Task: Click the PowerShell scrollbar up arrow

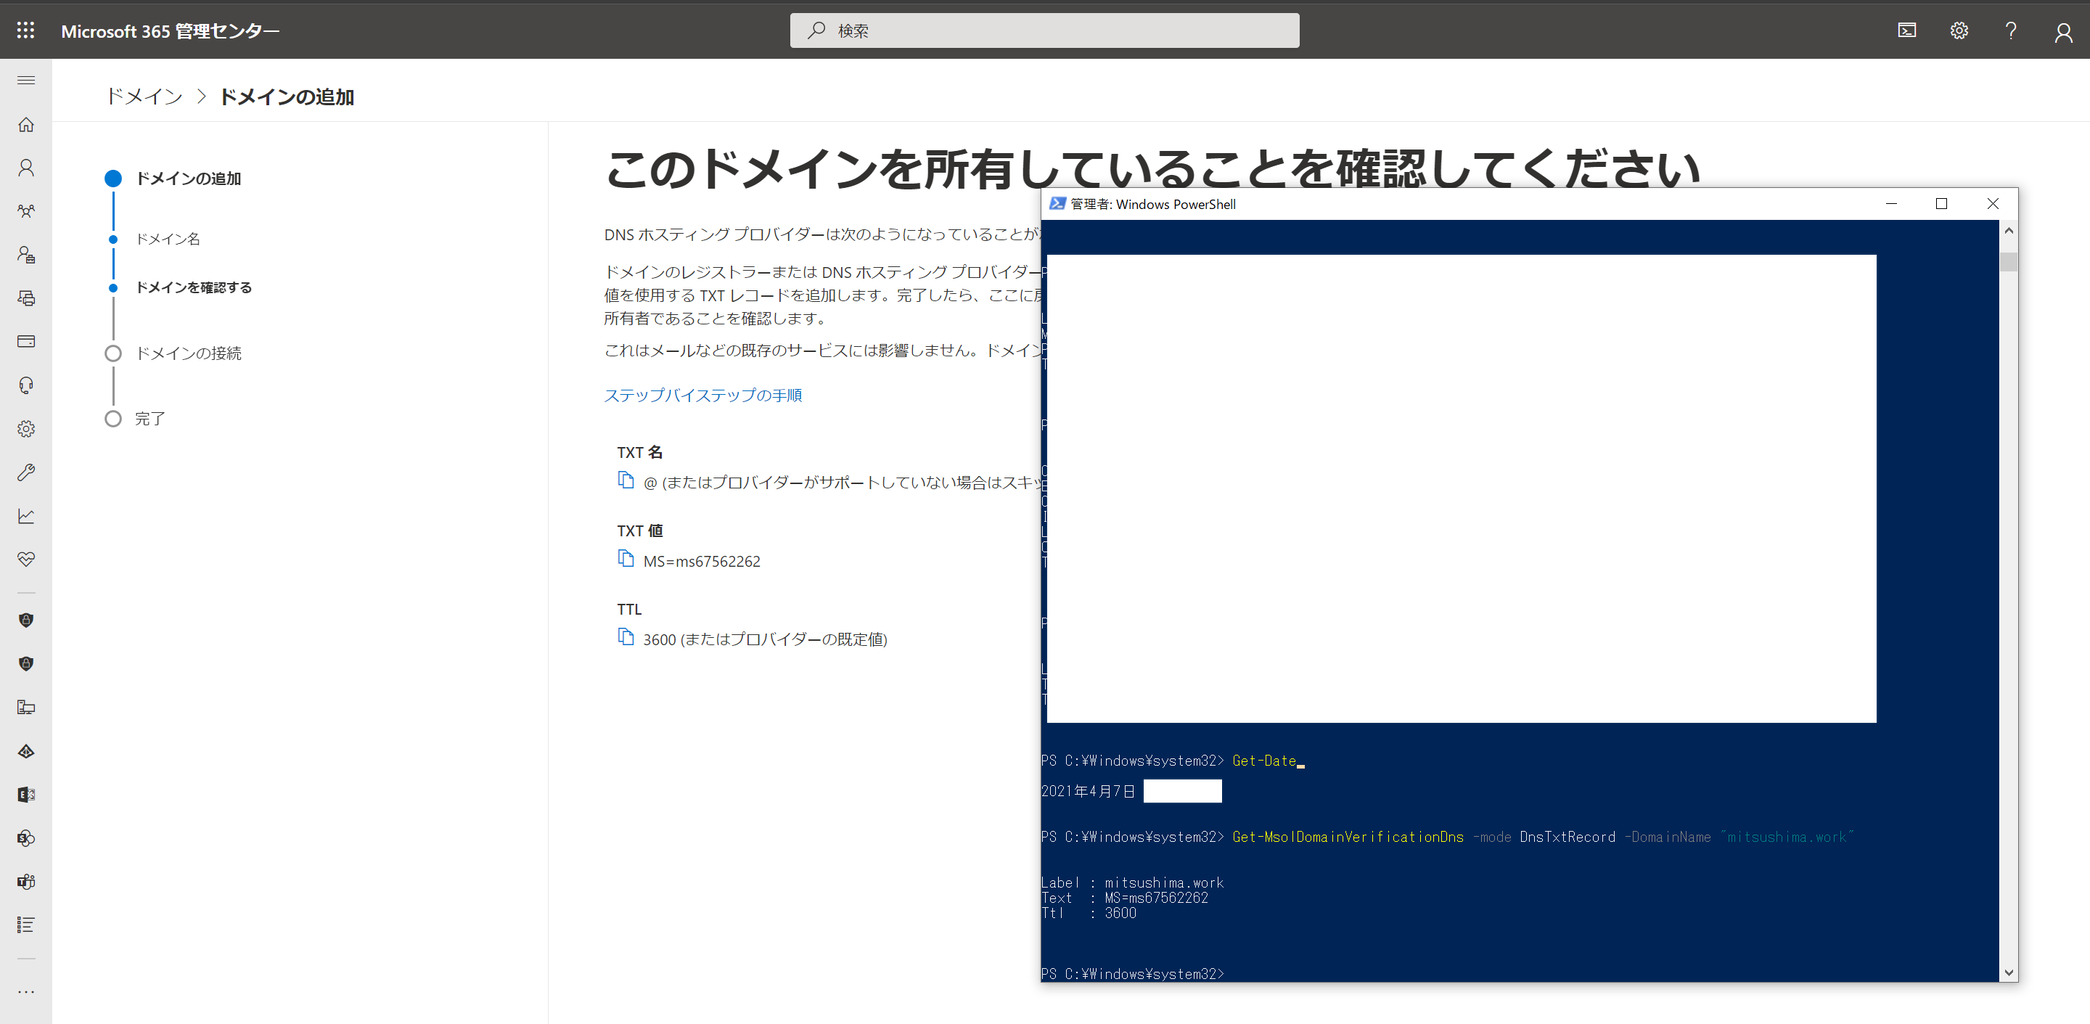Action: point(2009,231)
